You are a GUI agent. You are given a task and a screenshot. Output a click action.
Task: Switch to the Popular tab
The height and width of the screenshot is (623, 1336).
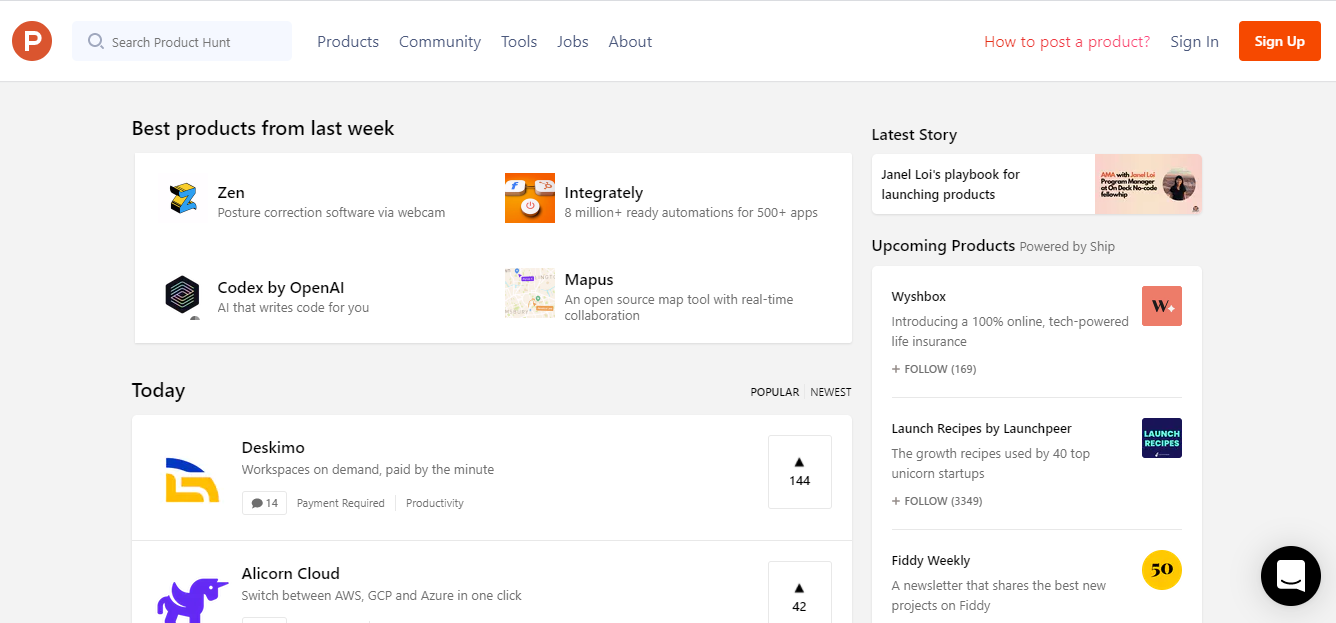[775, 392]
